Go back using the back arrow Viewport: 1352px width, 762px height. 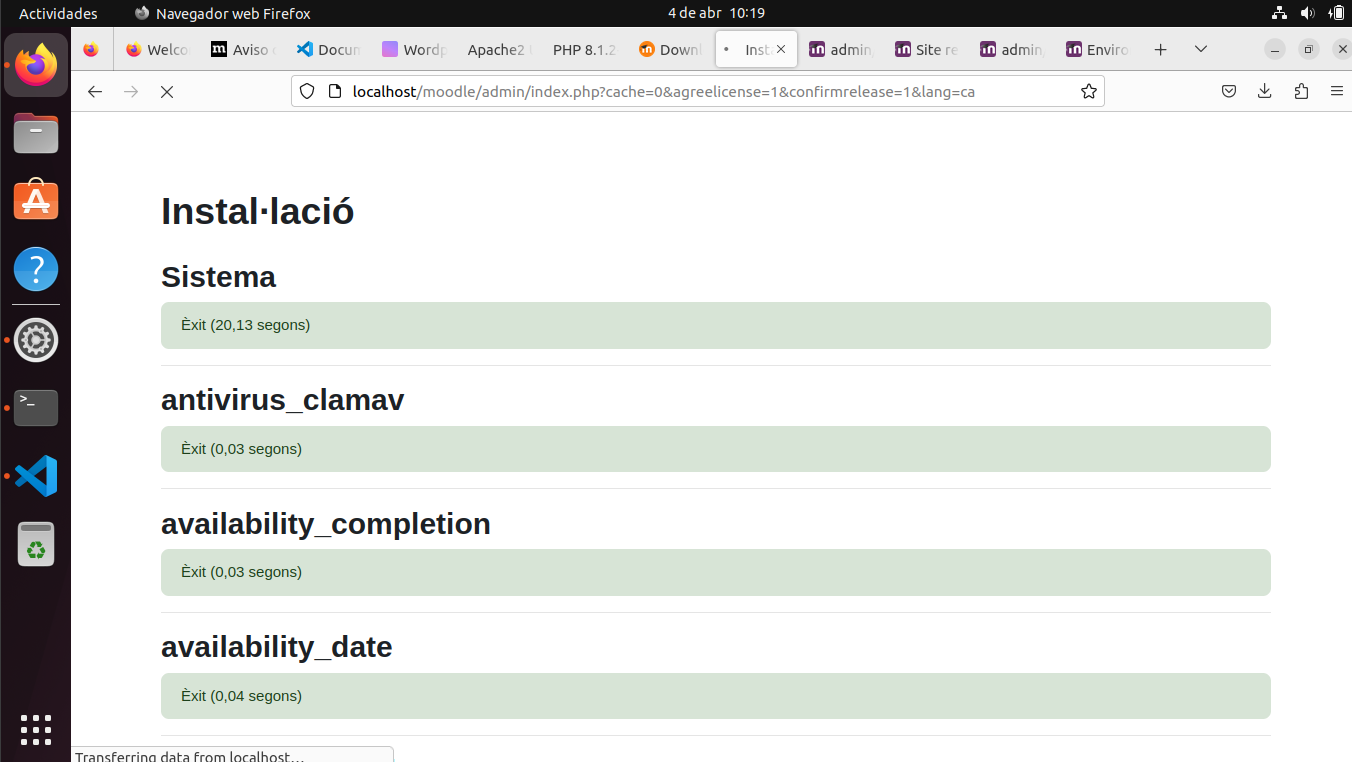tap(94, 90)
